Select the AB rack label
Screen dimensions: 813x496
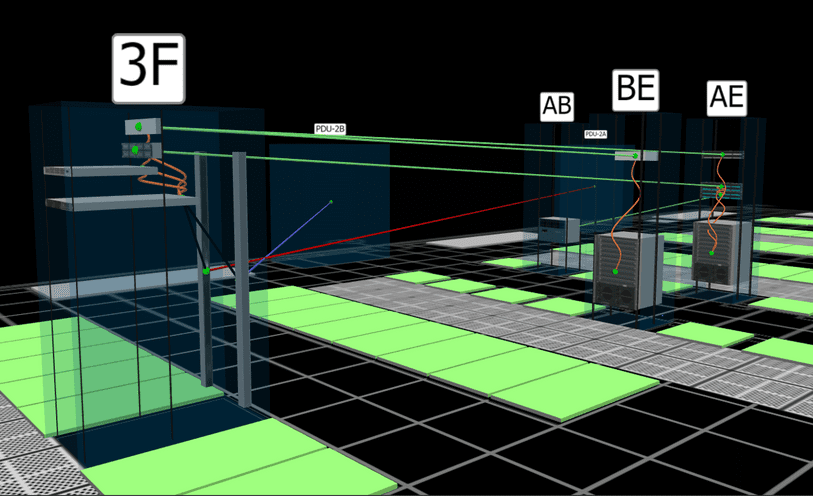[x=556, y=107]
